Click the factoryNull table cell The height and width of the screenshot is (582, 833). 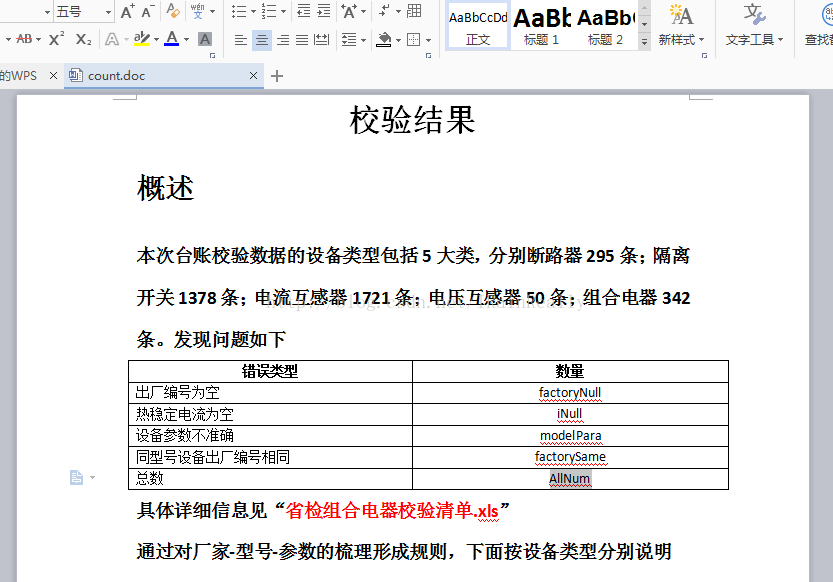(x=570, y=393)
